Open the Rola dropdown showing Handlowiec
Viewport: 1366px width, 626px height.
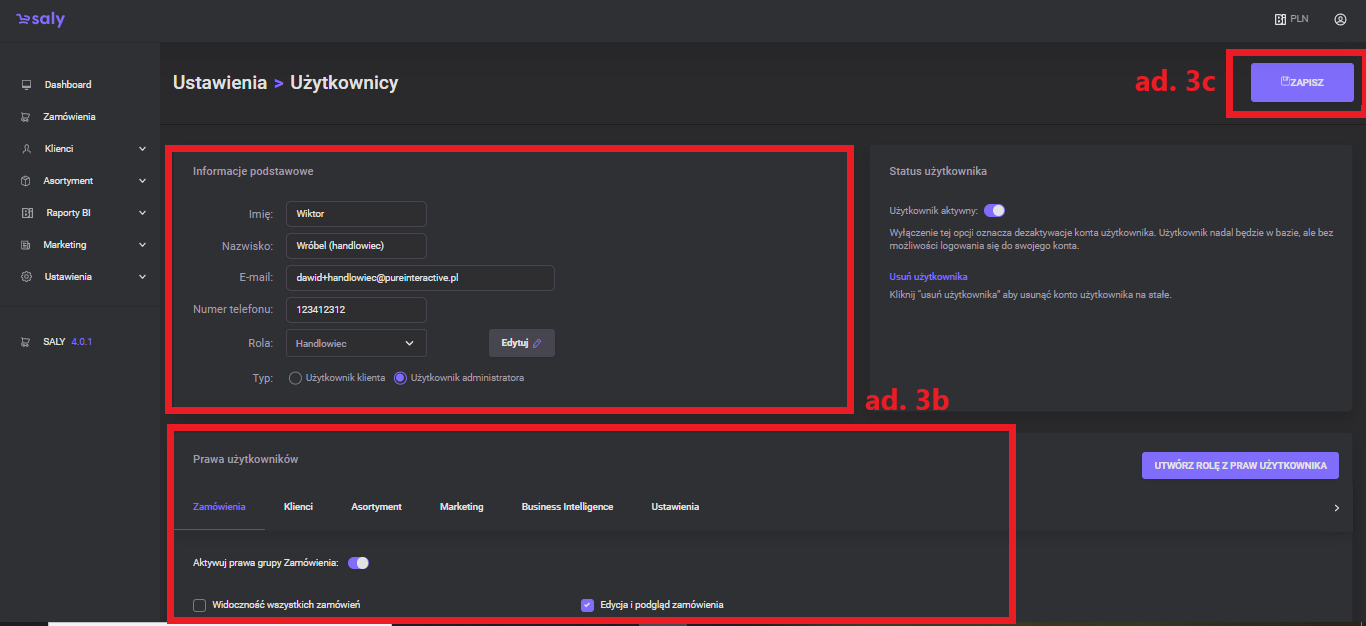pyautogui.click(x=356, y=343)
